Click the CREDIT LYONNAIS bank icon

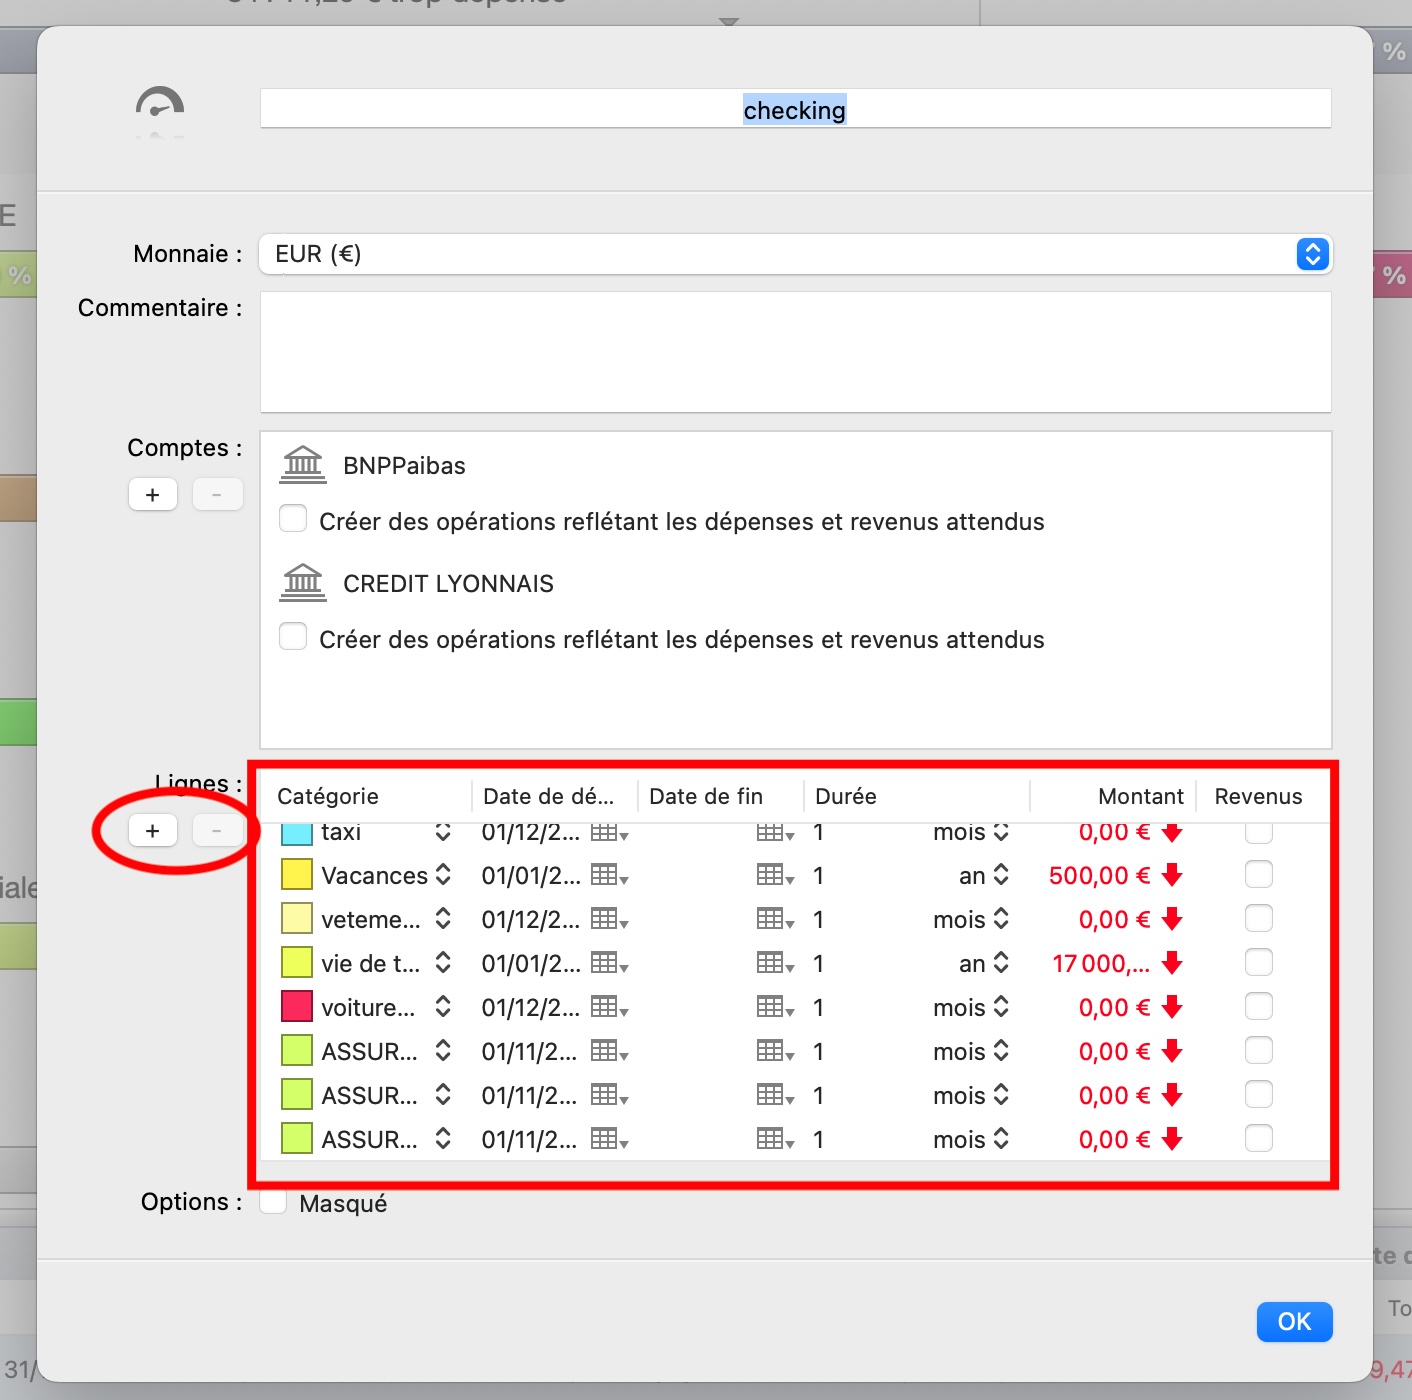(x=303, y=583)
